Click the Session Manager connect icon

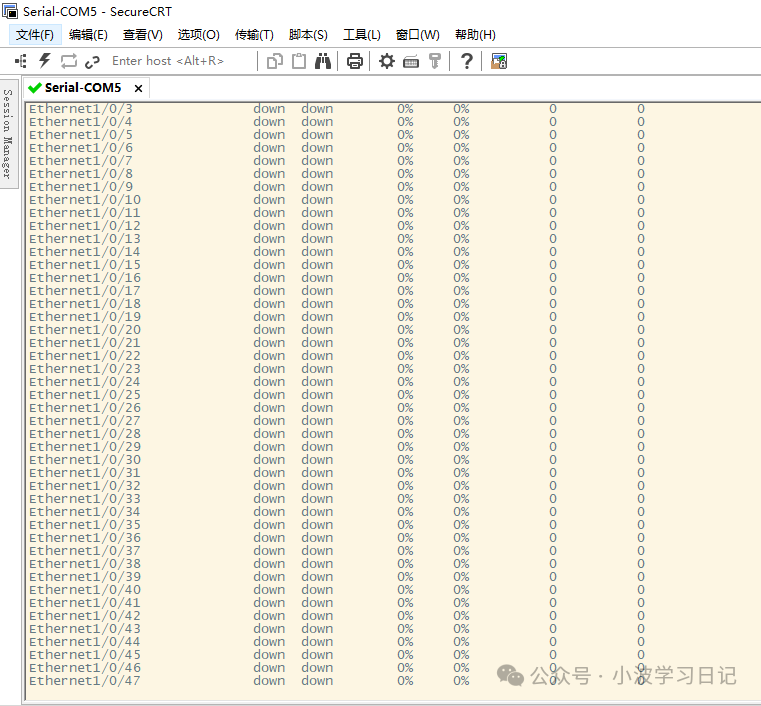click(20, 61)
